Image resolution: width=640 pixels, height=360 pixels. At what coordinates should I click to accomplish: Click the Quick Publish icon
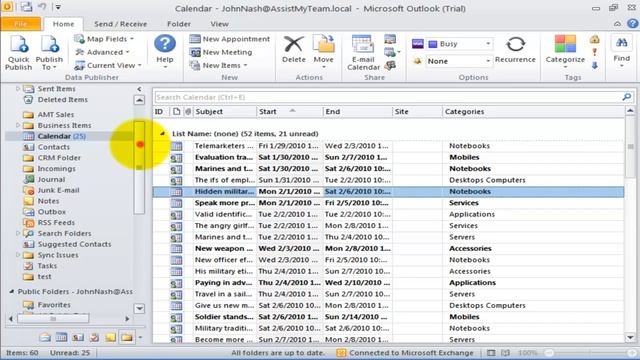18,53
